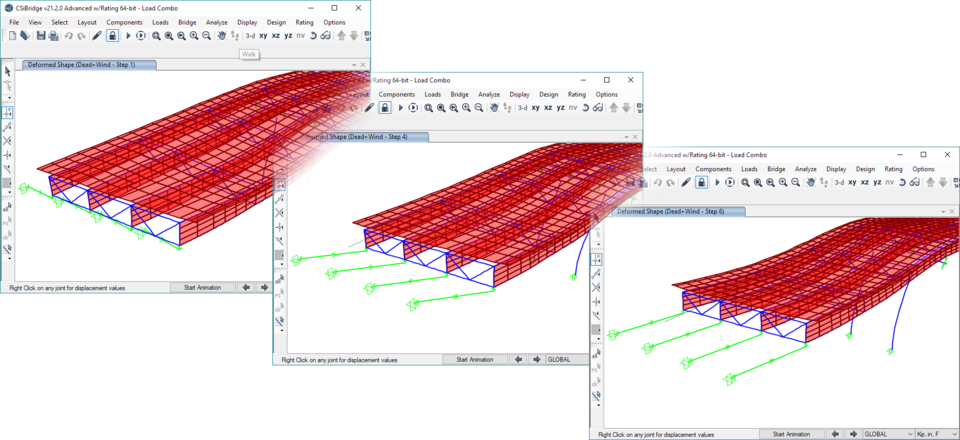Select the pointer tool in Step 1 side toolbar
The image size is (960, 440).
click(x=7, y=71)
